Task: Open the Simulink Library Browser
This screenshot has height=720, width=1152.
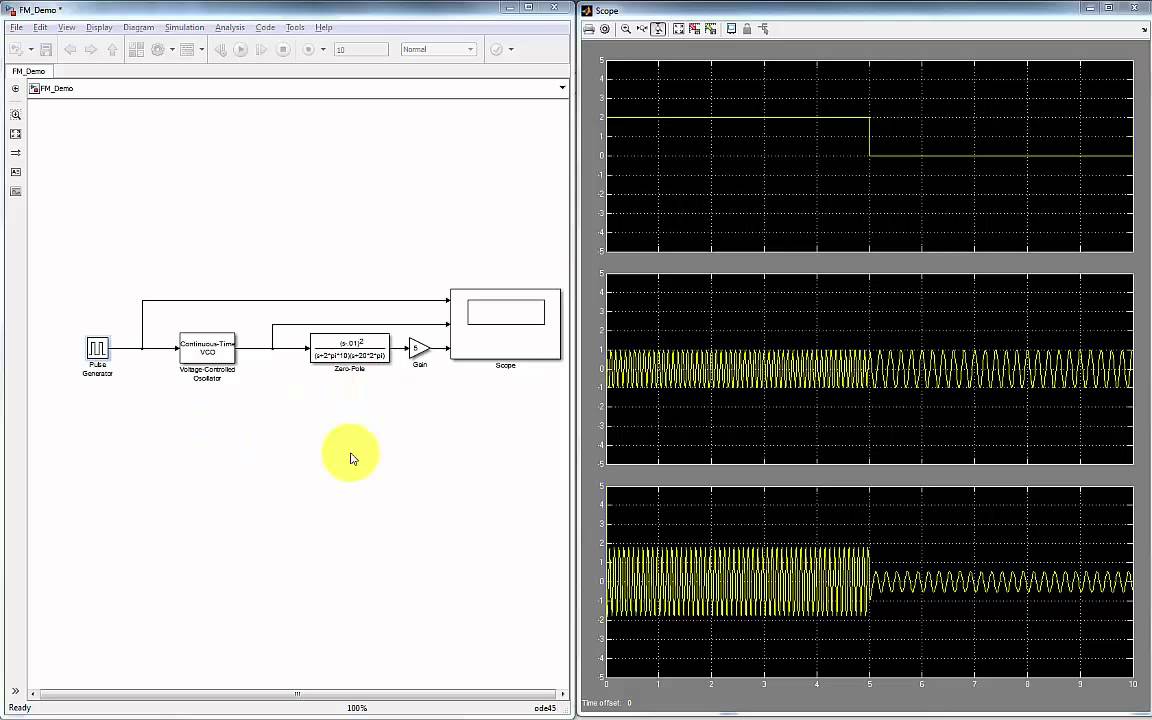Action: coord(136,49)
